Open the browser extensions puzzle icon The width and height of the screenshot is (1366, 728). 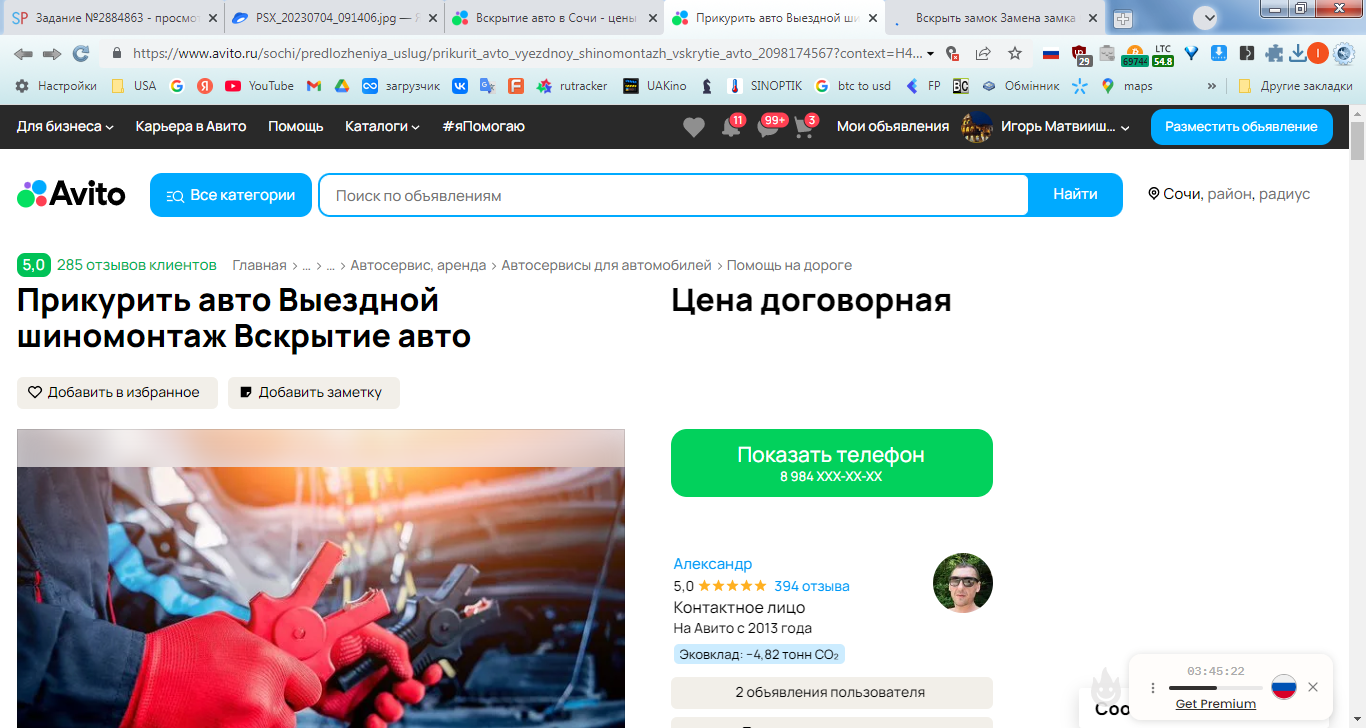tap(1275, 54)
